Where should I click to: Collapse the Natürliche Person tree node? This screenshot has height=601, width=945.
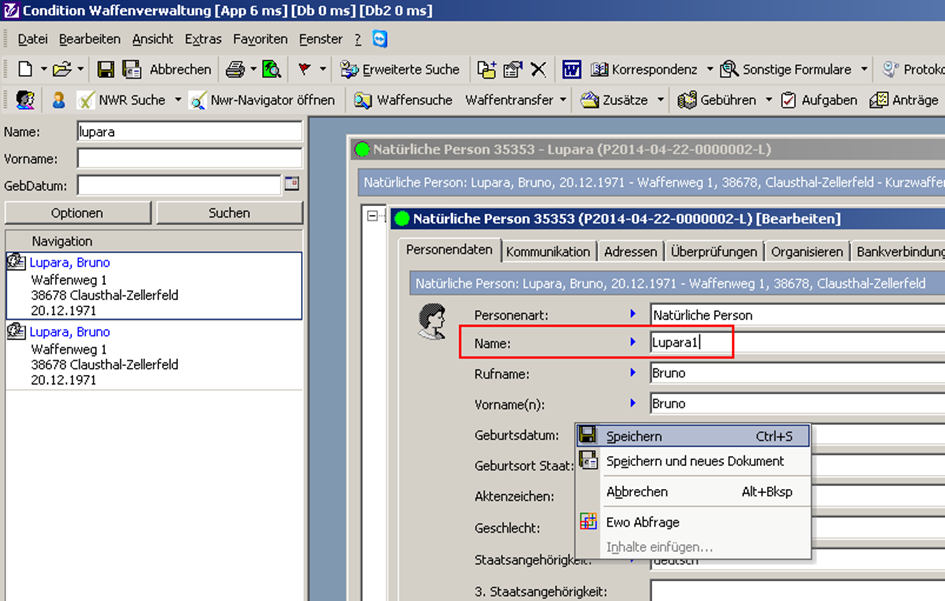pyautogui.click(x=374, y=216)
